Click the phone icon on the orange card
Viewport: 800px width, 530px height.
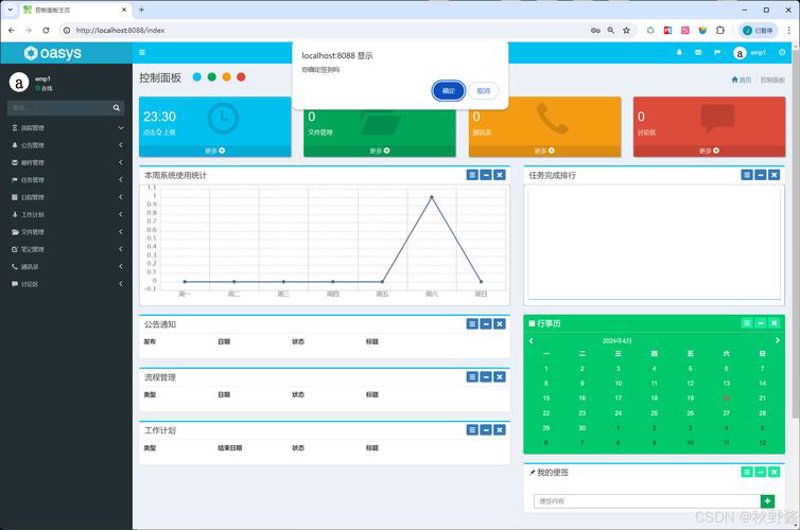(x=553, y=118)
